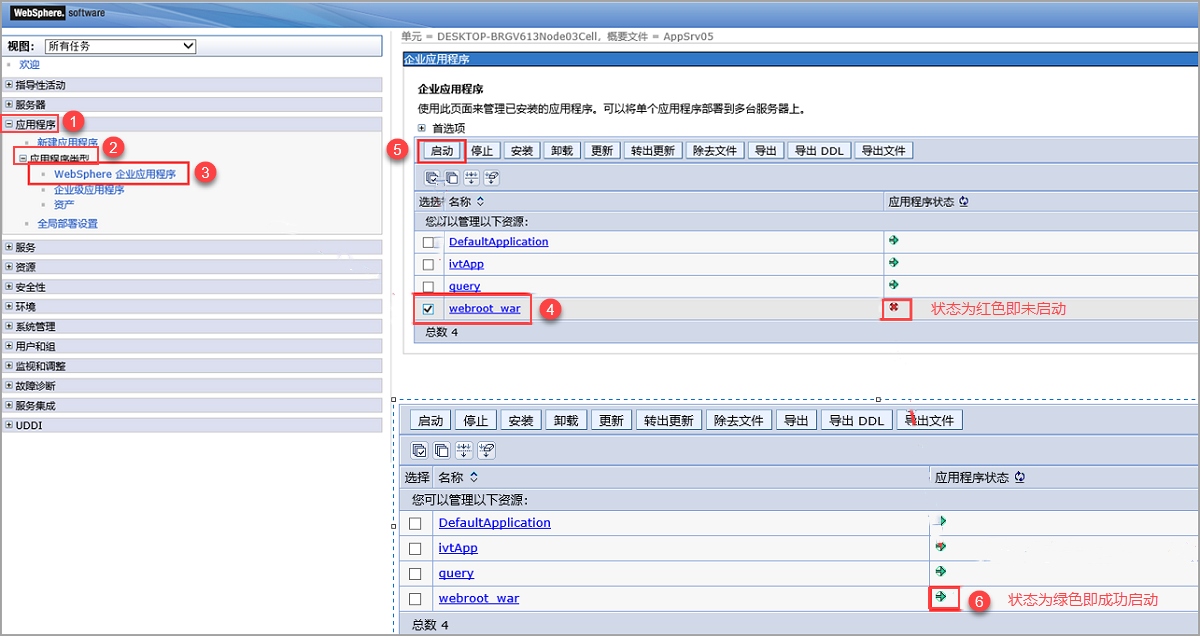The height and width of the screenshot is (636, 1200).
Task: Click status arrow of DefaultApplication in upper table
Action: (x=893, y=240)
